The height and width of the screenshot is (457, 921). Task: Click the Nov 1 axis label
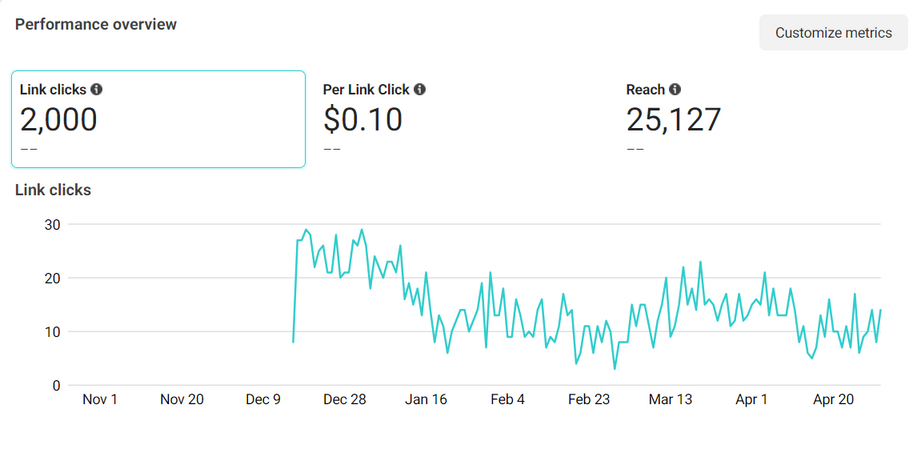click(100, 400)
